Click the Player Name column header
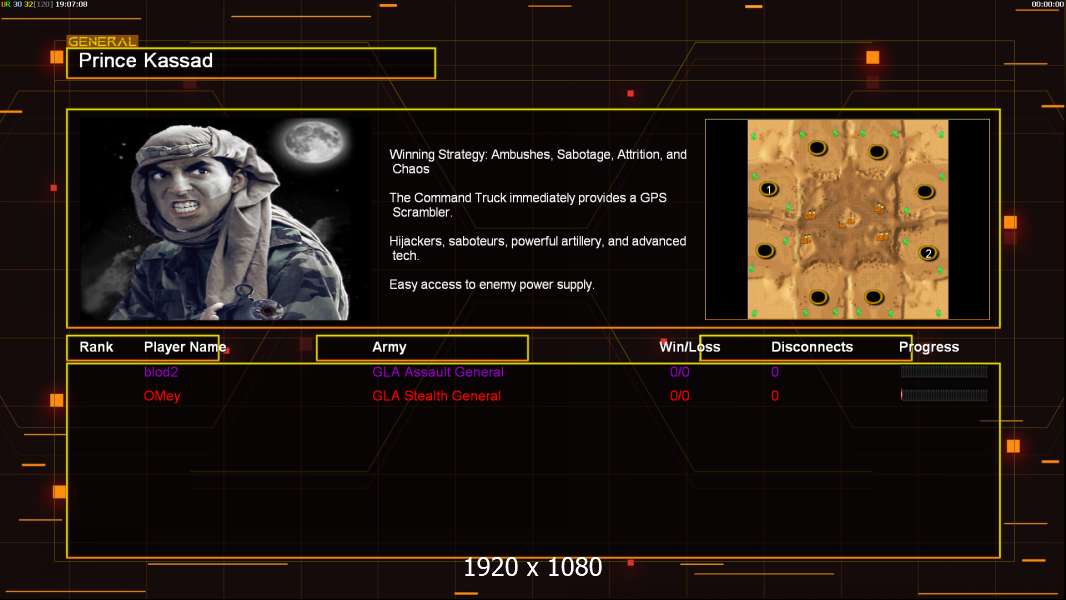This screenshot has height=600, width=1066. (x=185, y=347)
